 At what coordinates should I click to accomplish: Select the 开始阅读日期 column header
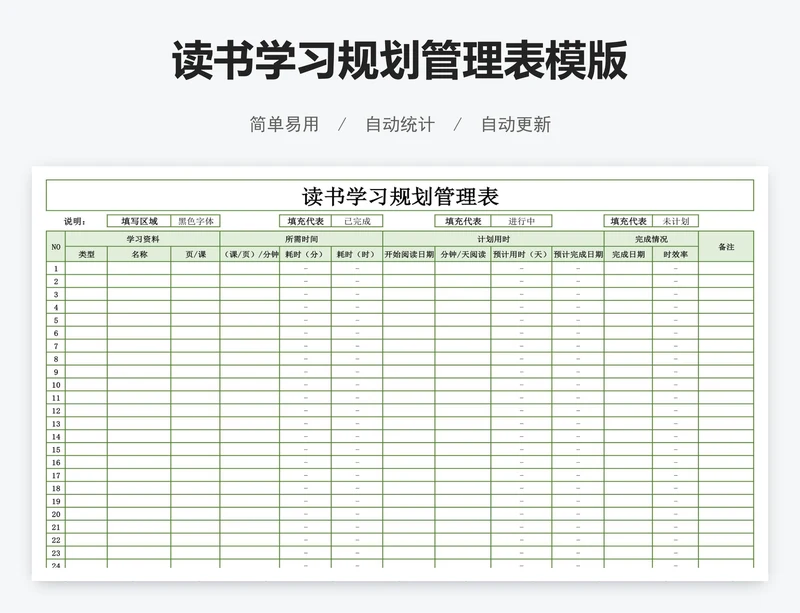pyautogui.click(x=409, y=254)
